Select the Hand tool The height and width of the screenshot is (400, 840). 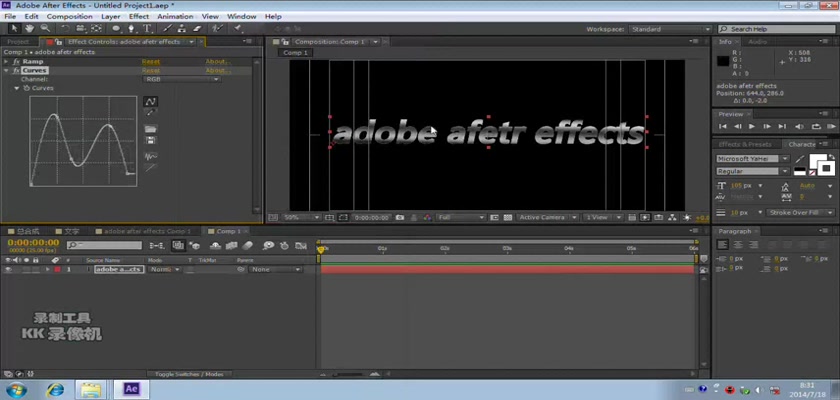pos(29,28)
